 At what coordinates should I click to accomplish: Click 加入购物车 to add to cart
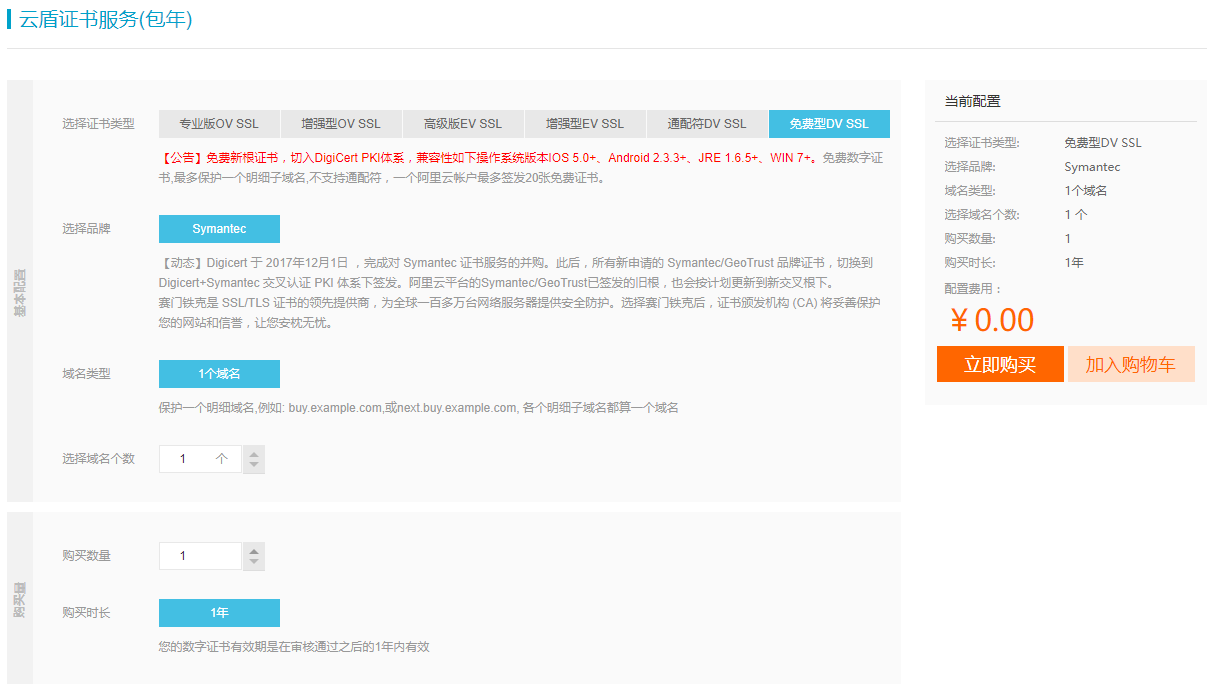[1131, 365]
